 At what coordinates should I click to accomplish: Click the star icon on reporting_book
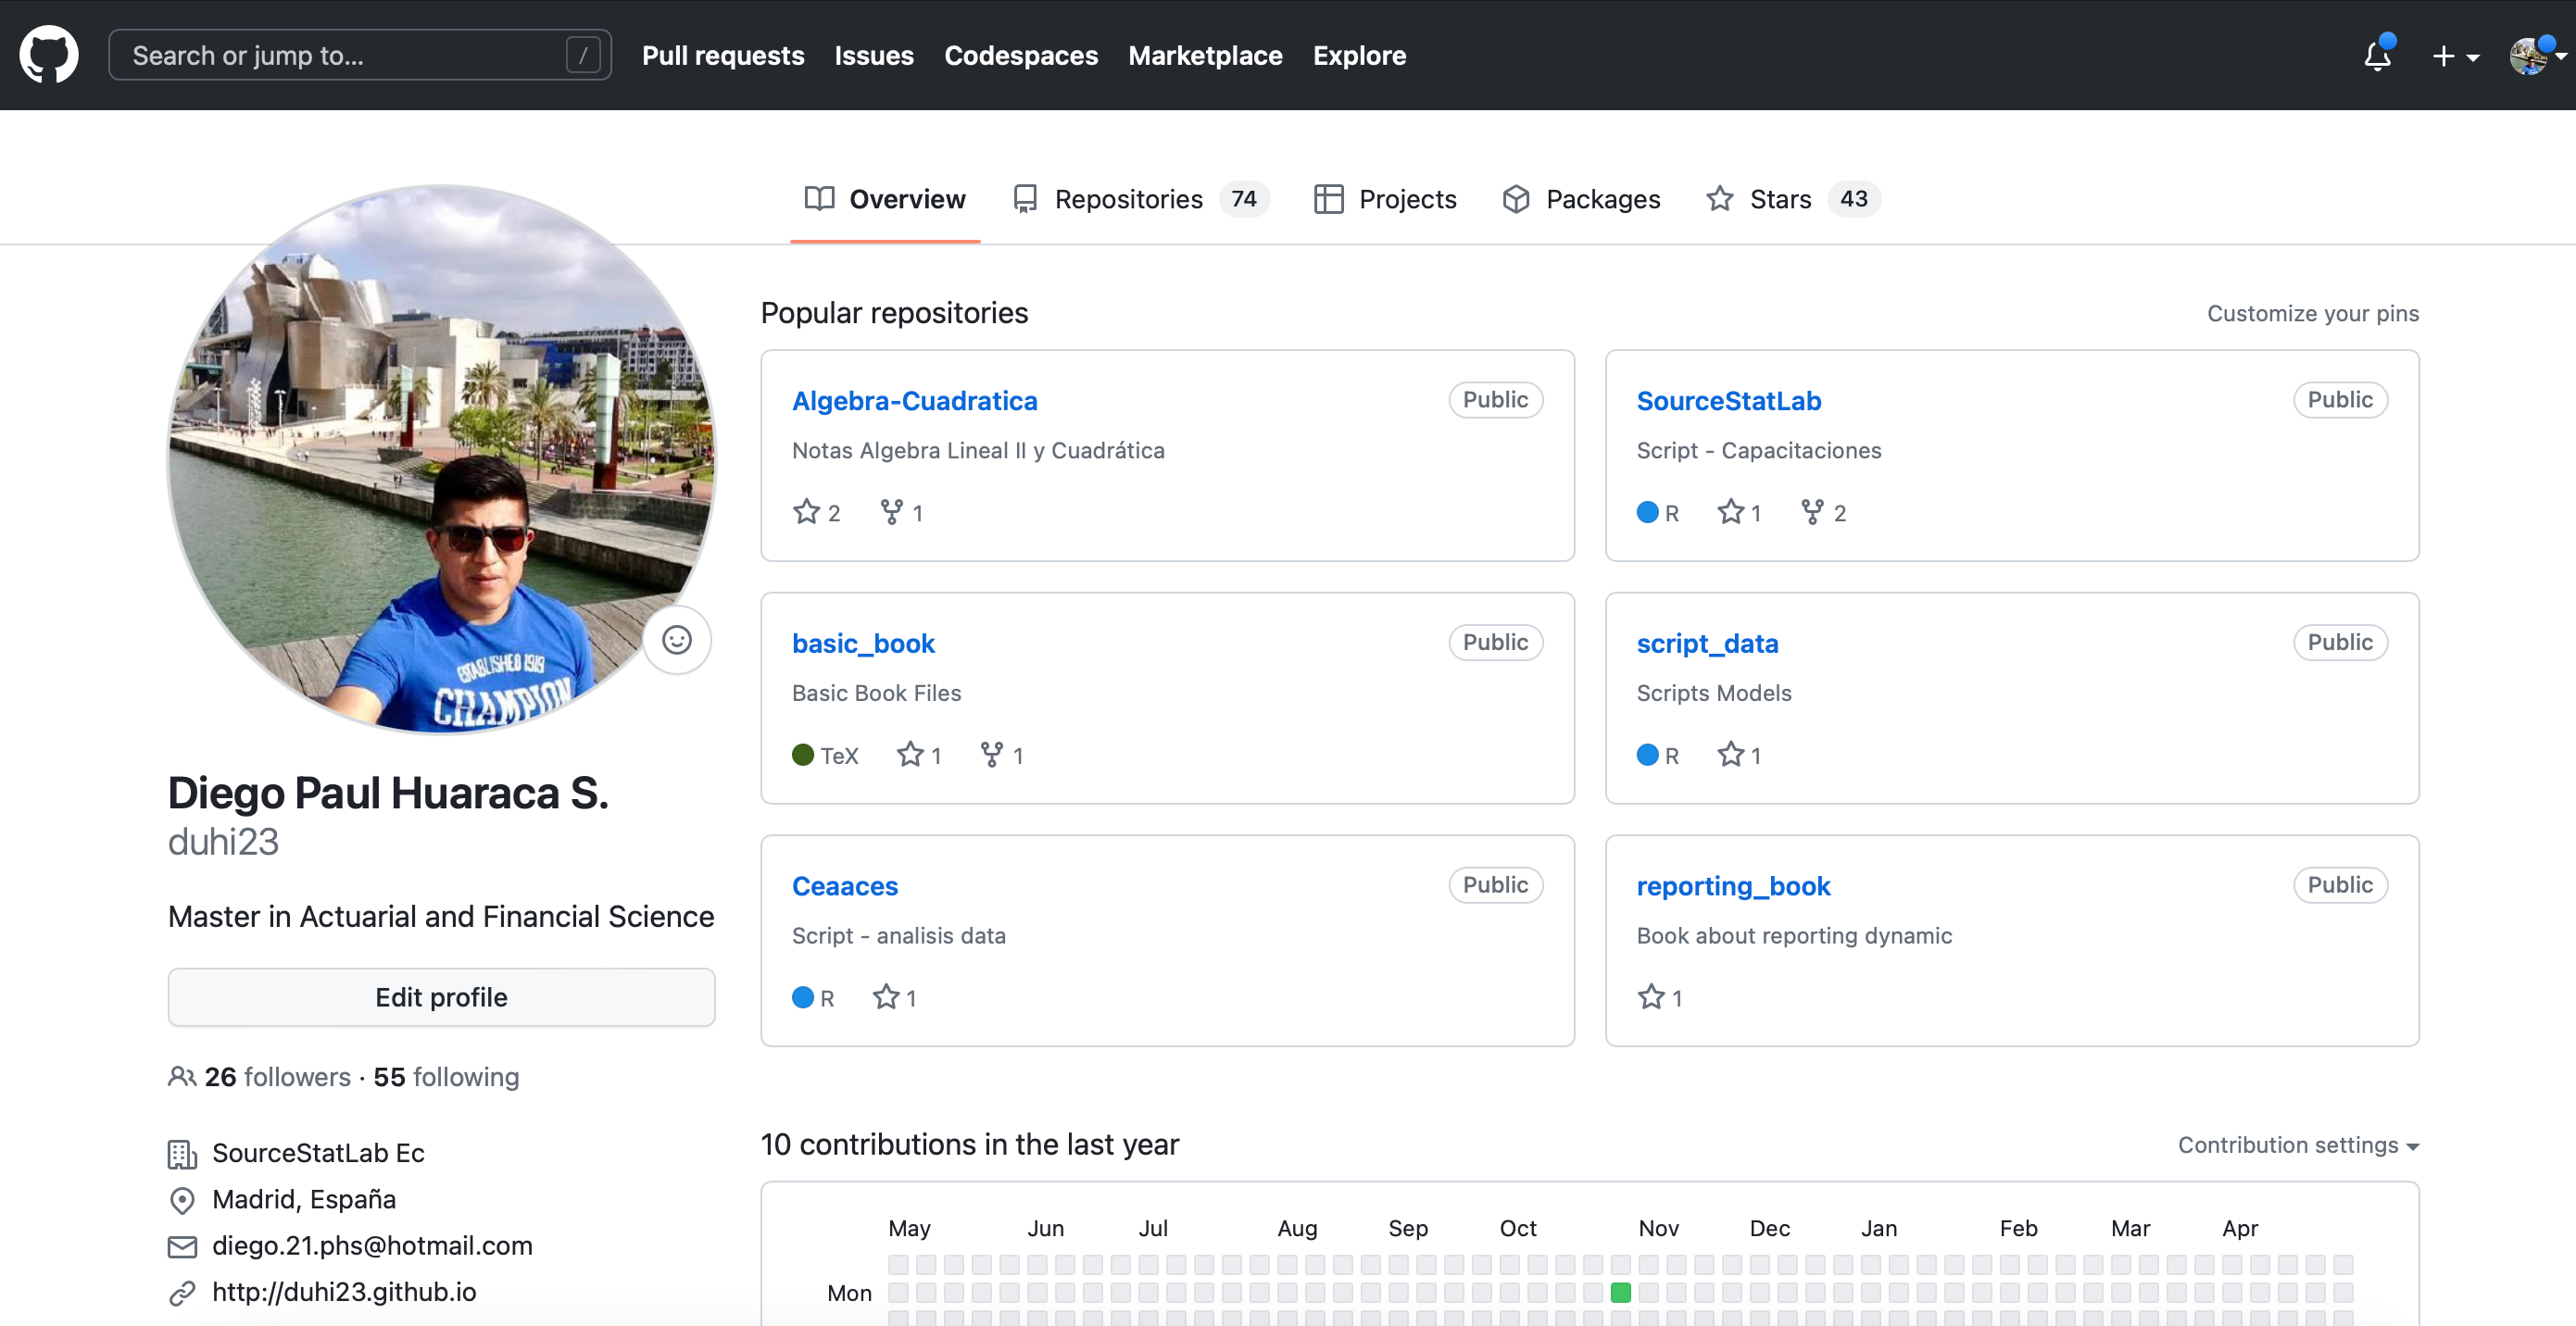point(1651,997)
